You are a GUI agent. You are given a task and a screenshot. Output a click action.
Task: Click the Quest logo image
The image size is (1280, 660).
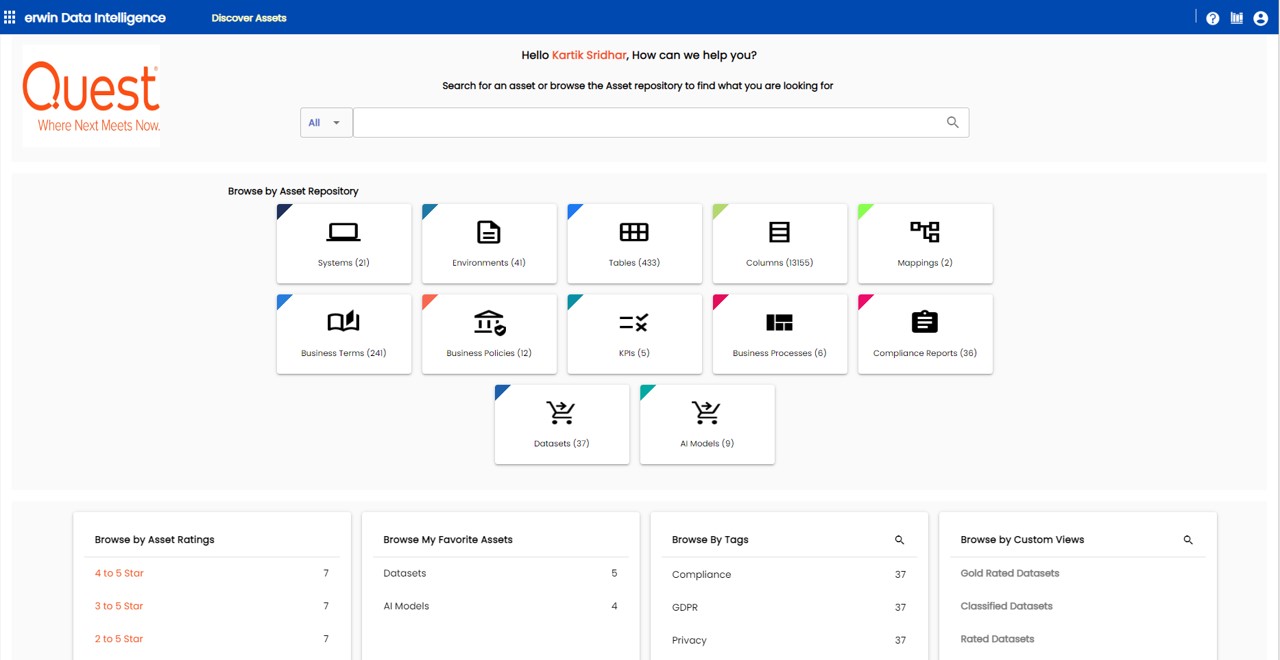tap(91, 96)
